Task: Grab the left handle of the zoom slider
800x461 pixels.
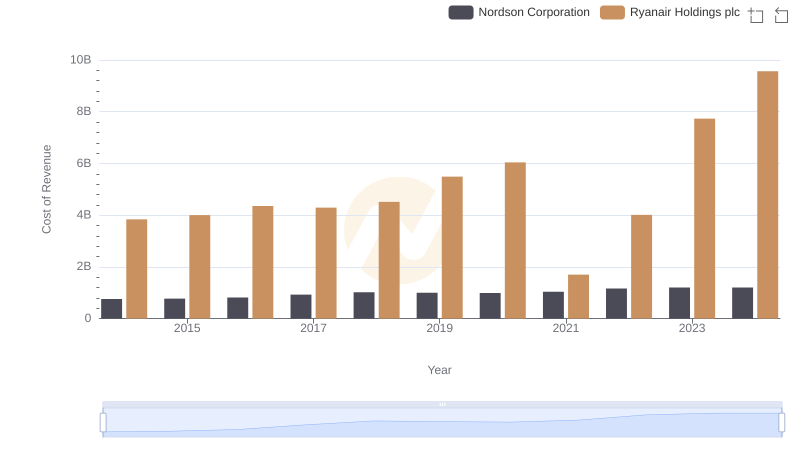Action: (103, 423)
